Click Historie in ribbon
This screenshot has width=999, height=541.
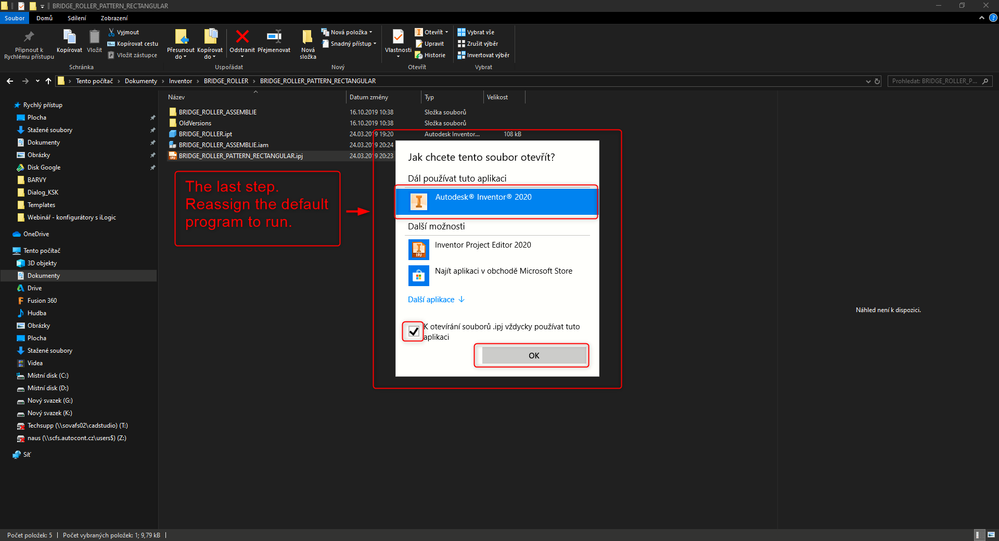[x=430, y=55]
